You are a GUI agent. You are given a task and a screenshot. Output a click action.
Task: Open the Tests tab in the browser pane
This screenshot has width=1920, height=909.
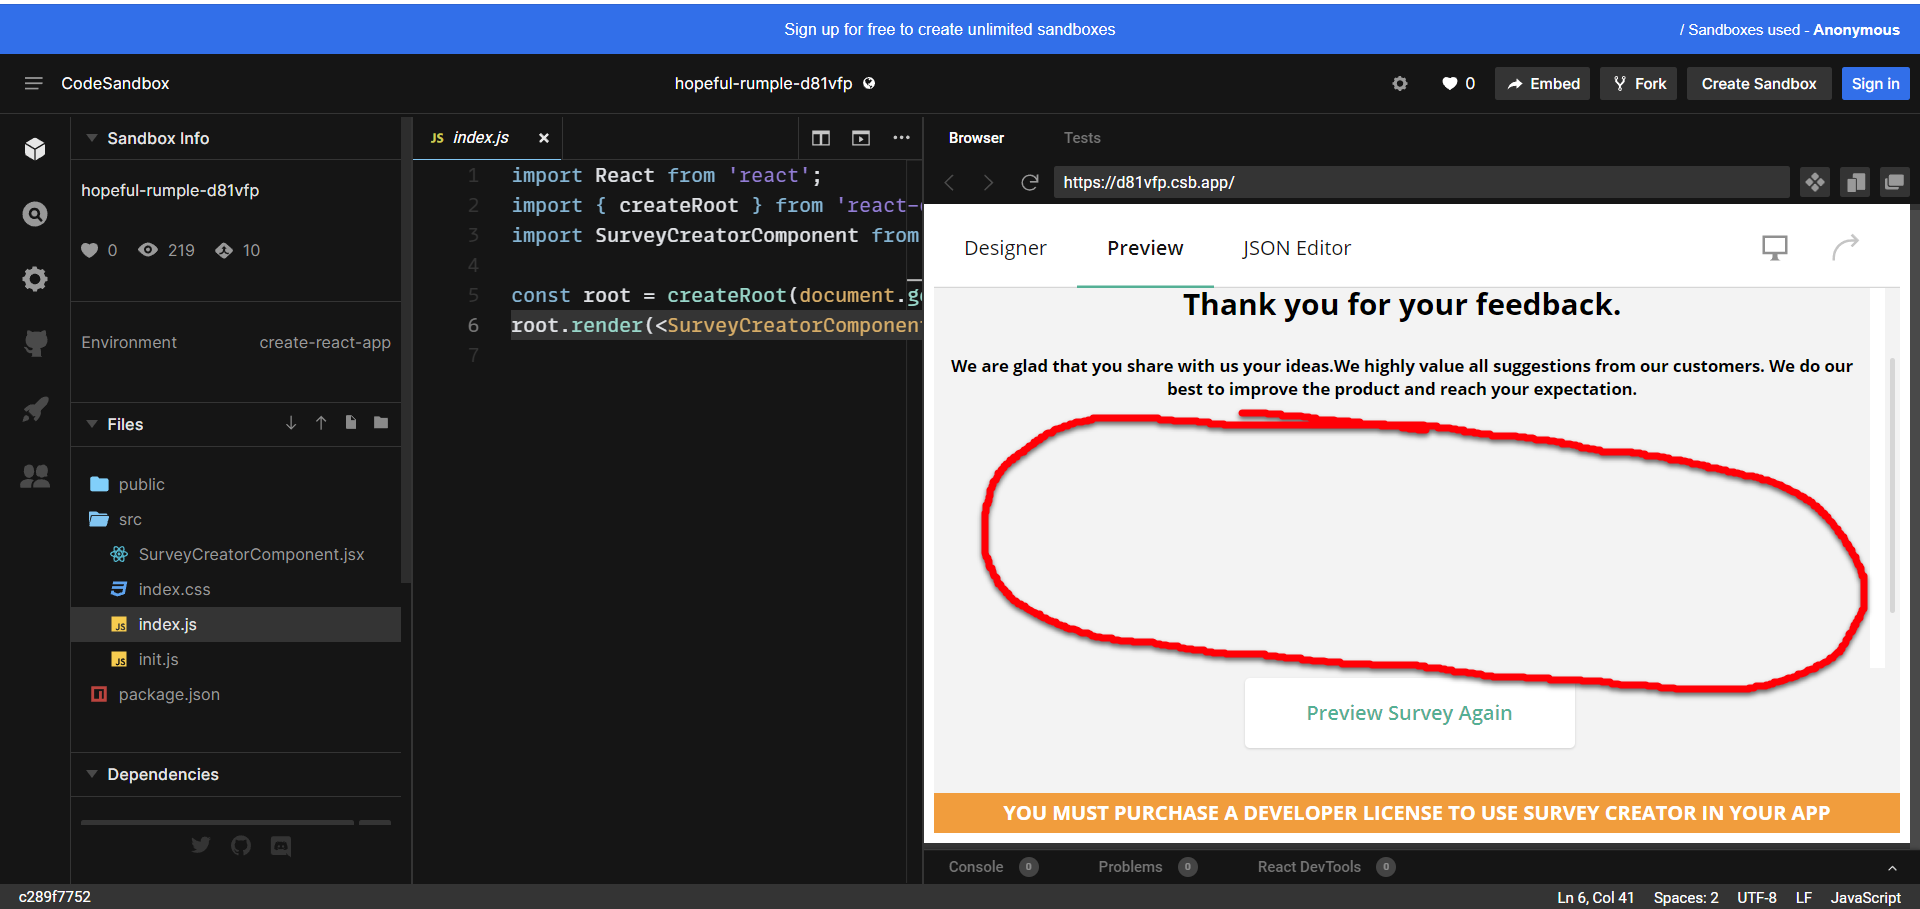coord(1082,137)
